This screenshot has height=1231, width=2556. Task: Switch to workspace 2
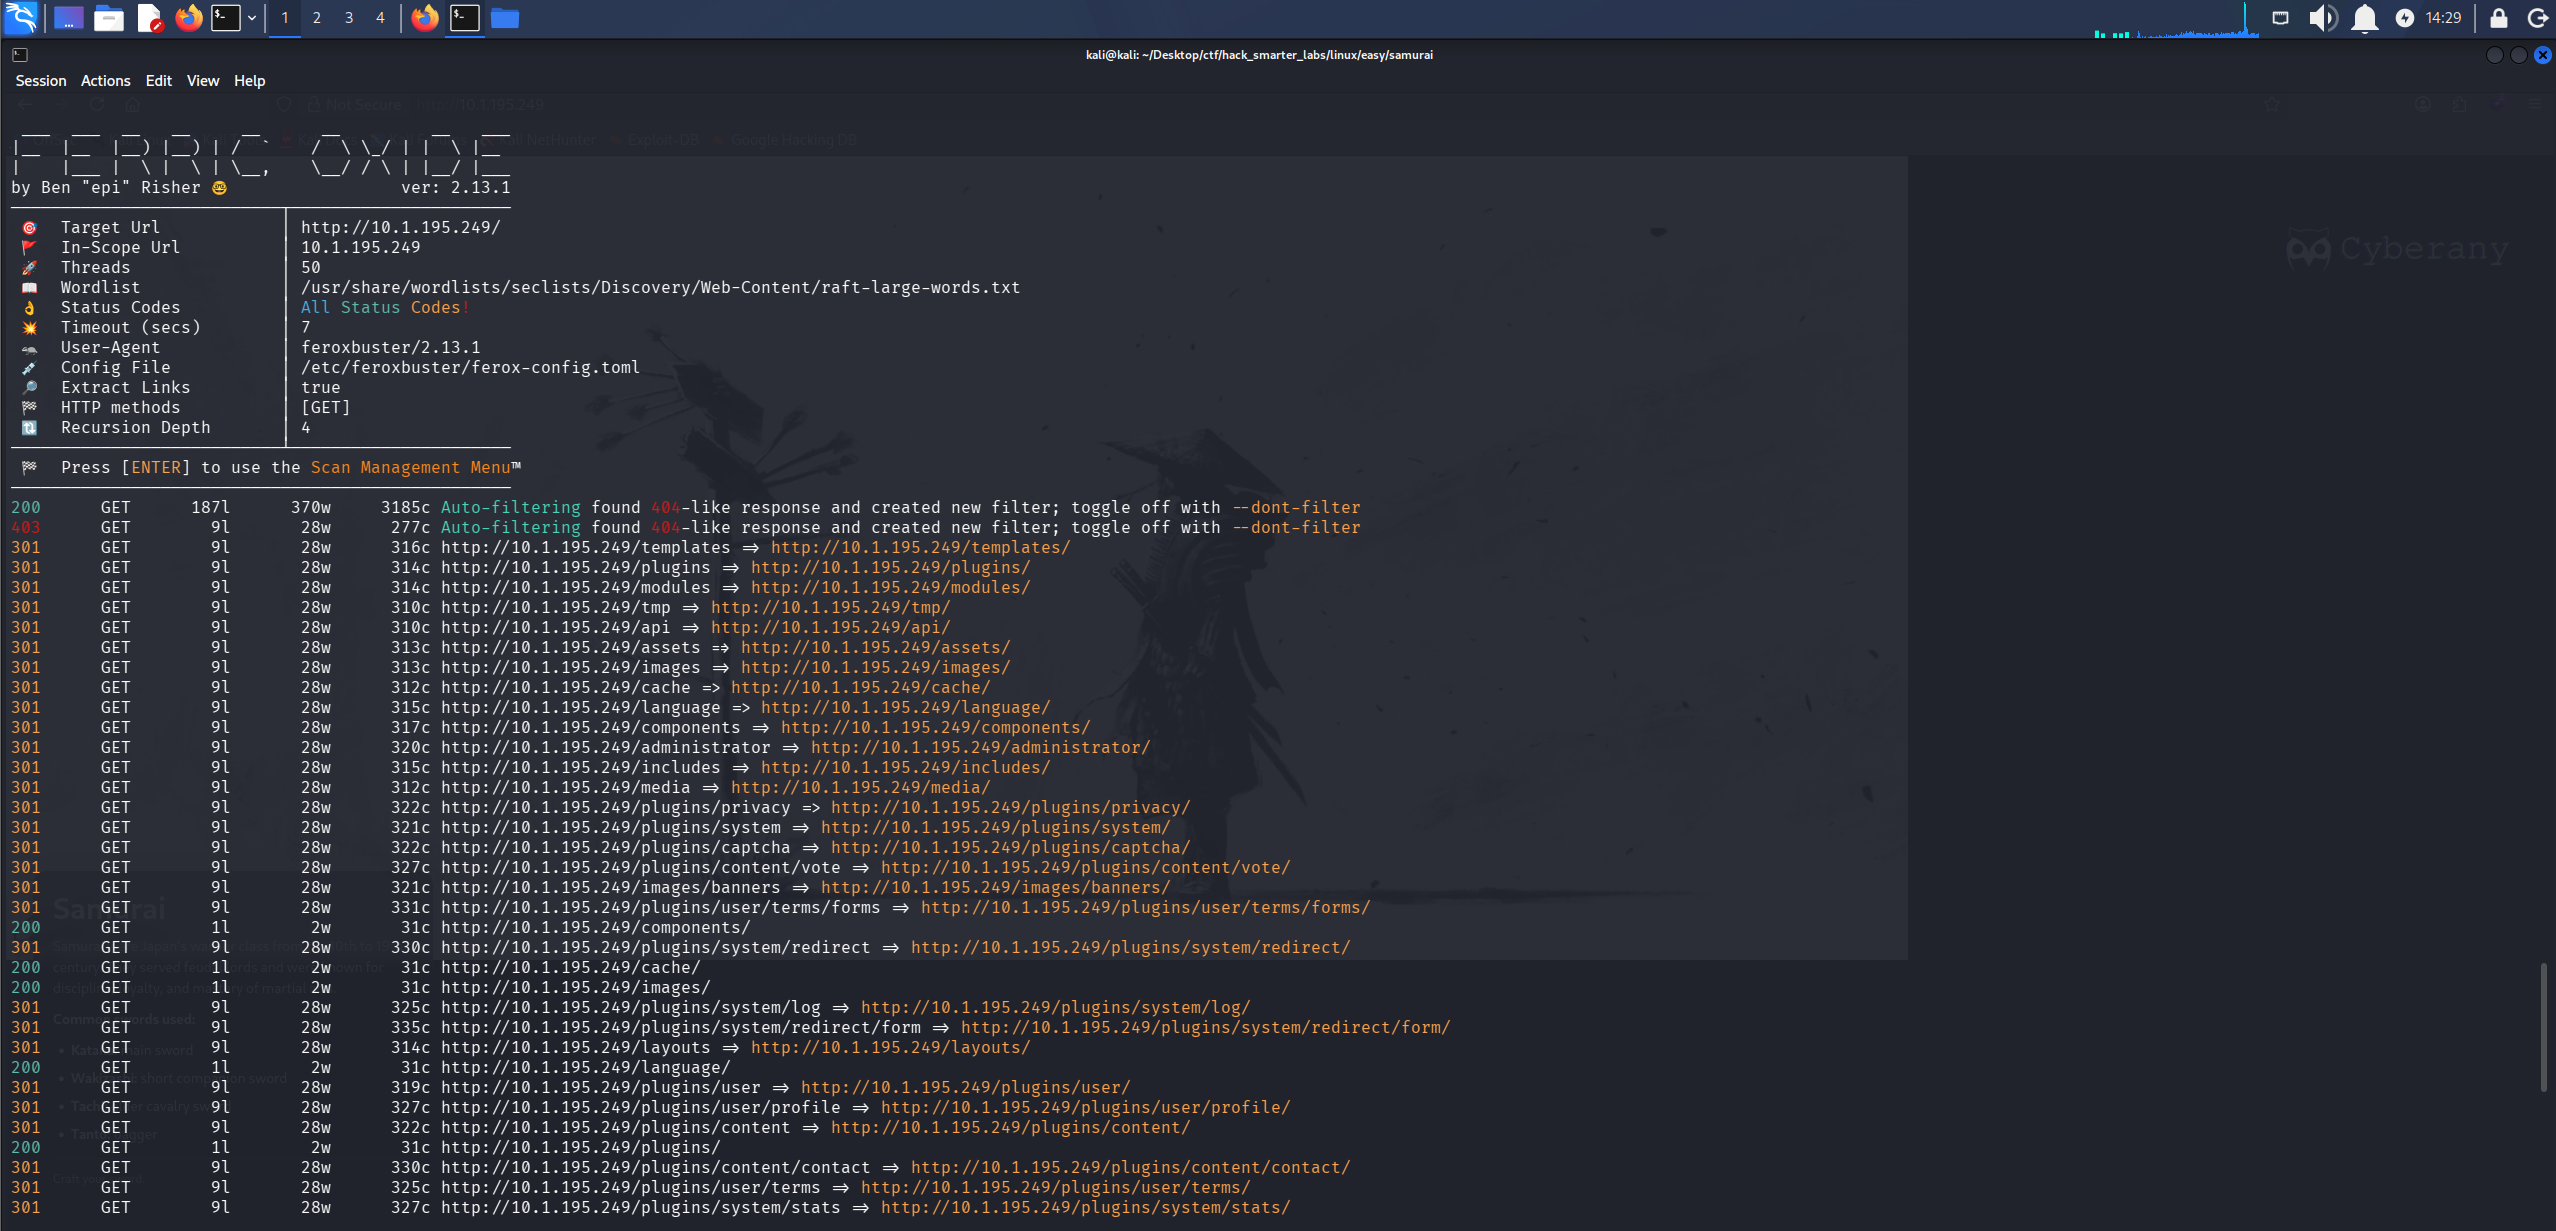click(x=317, y=18)
